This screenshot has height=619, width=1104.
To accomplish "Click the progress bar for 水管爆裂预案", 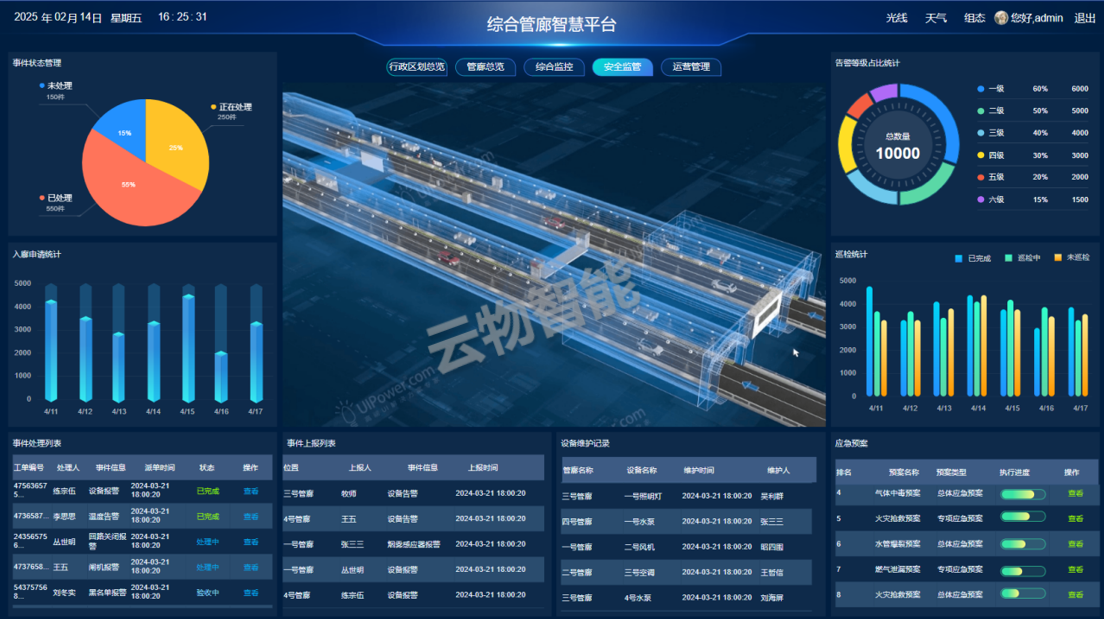I will tap(1022, 544).
